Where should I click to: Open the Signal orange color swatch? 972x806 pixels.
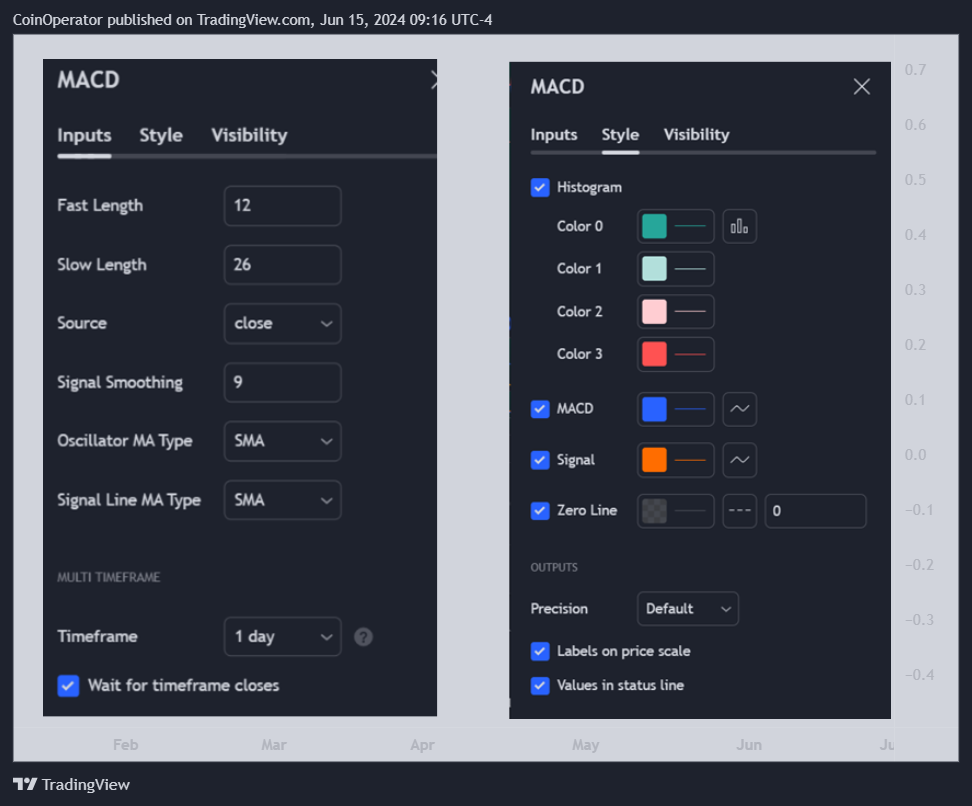click(x=654, y=460)
